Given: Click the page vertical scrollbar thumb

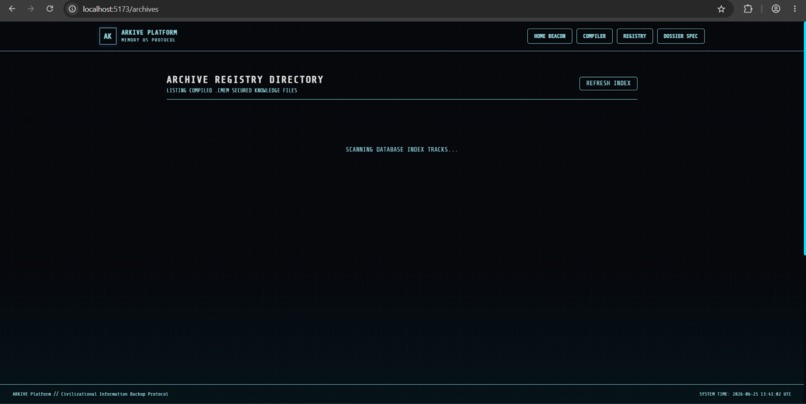Looking at the screenshot, I should [x=804, y=138].
